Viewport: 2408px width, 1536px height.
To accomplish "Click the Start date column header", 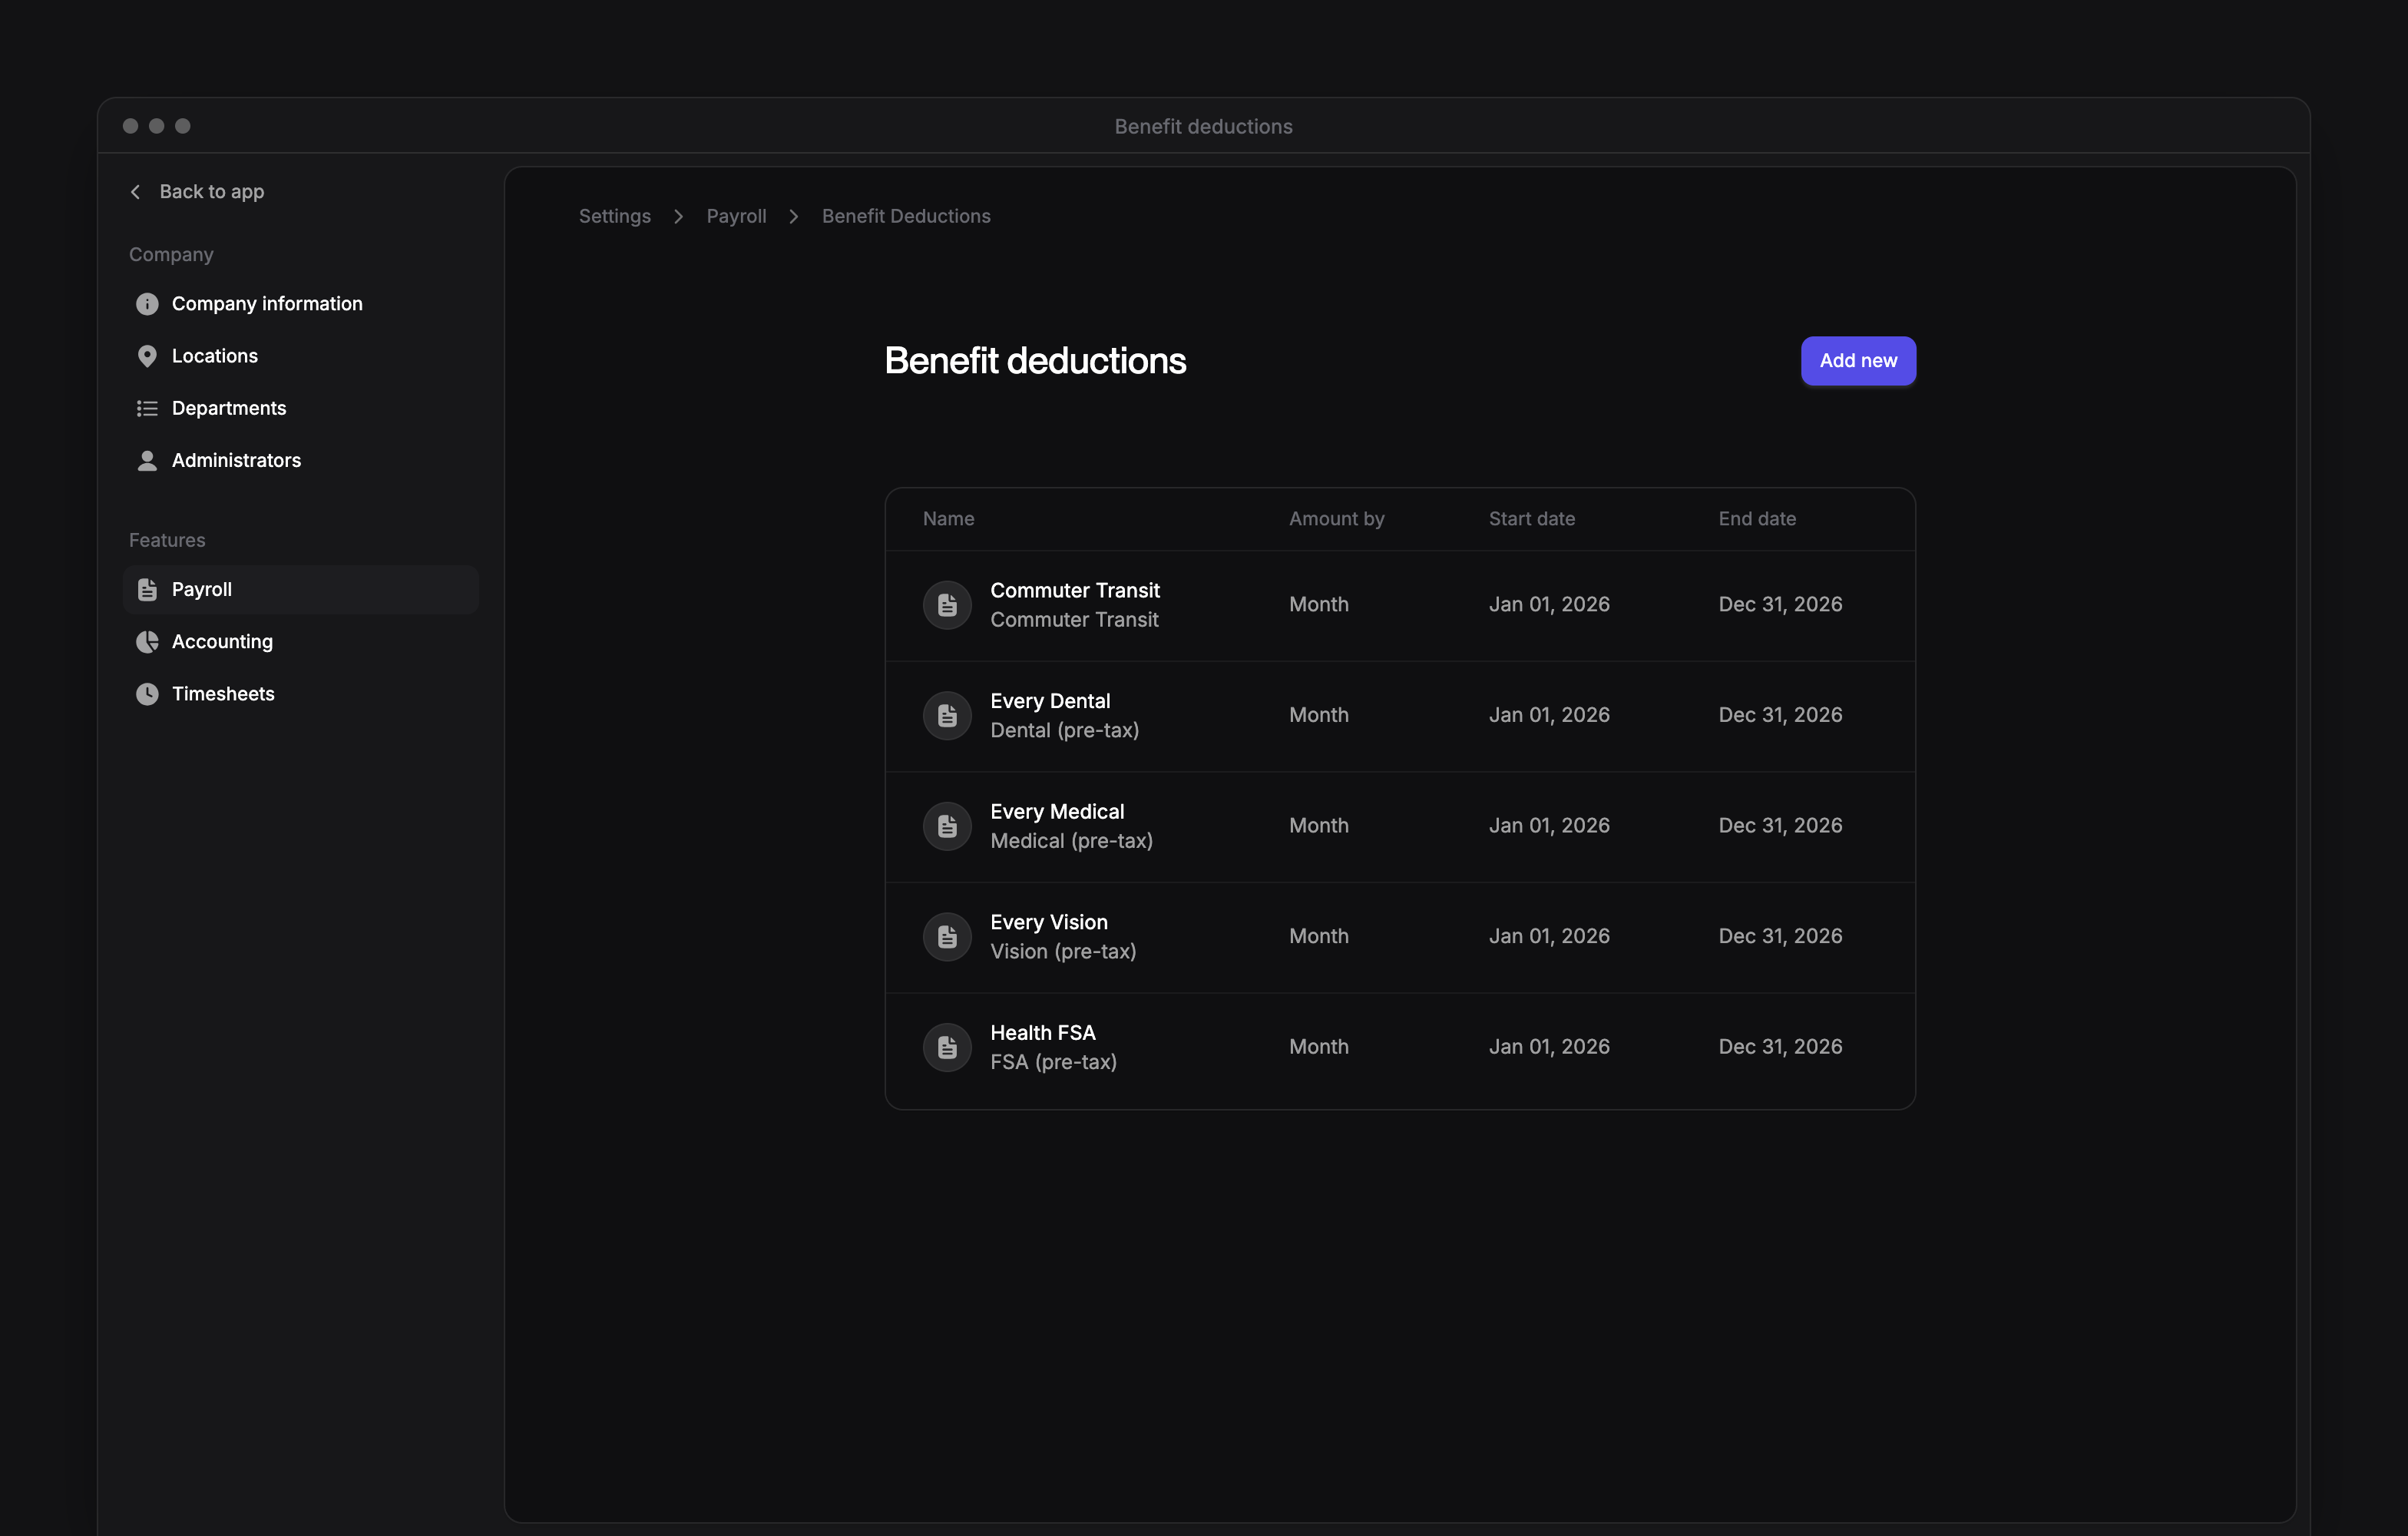I will [1531, 518].
